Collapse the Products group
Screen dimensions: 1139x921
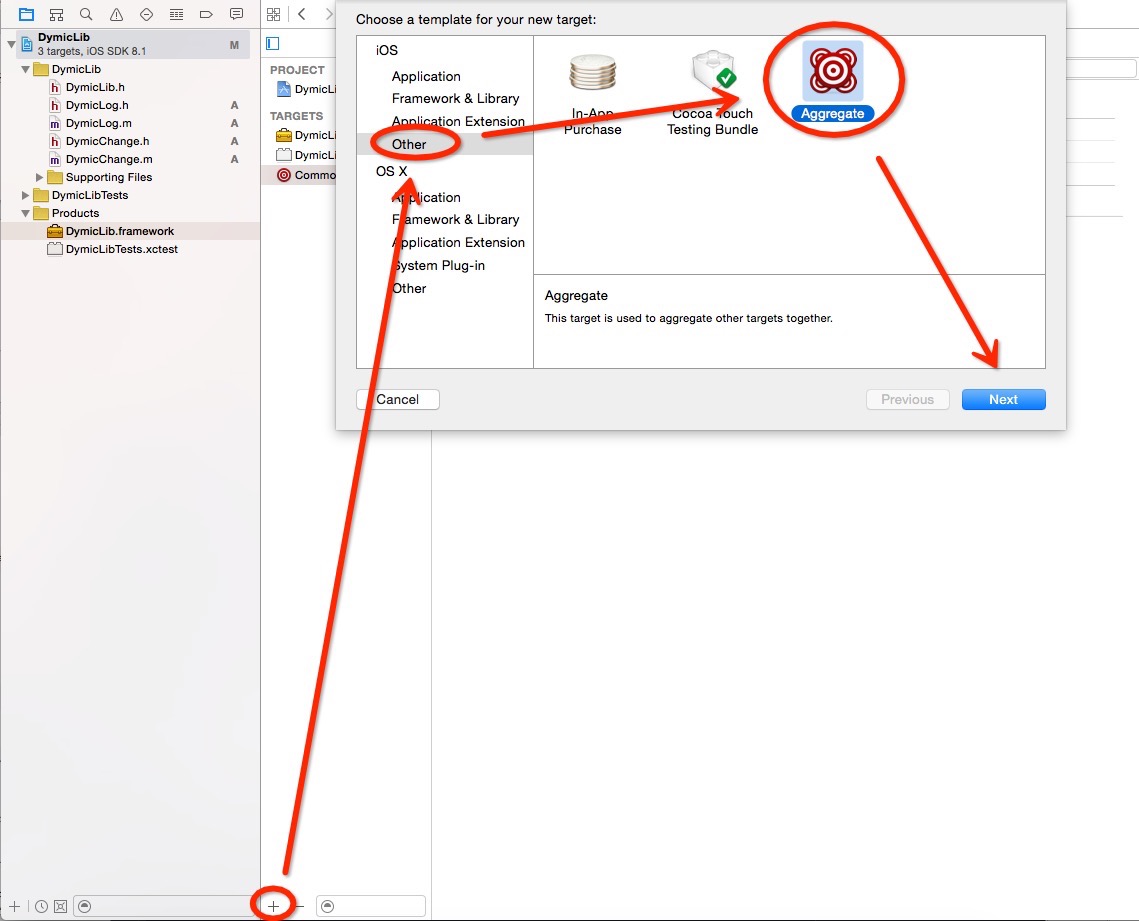(24, 213)
